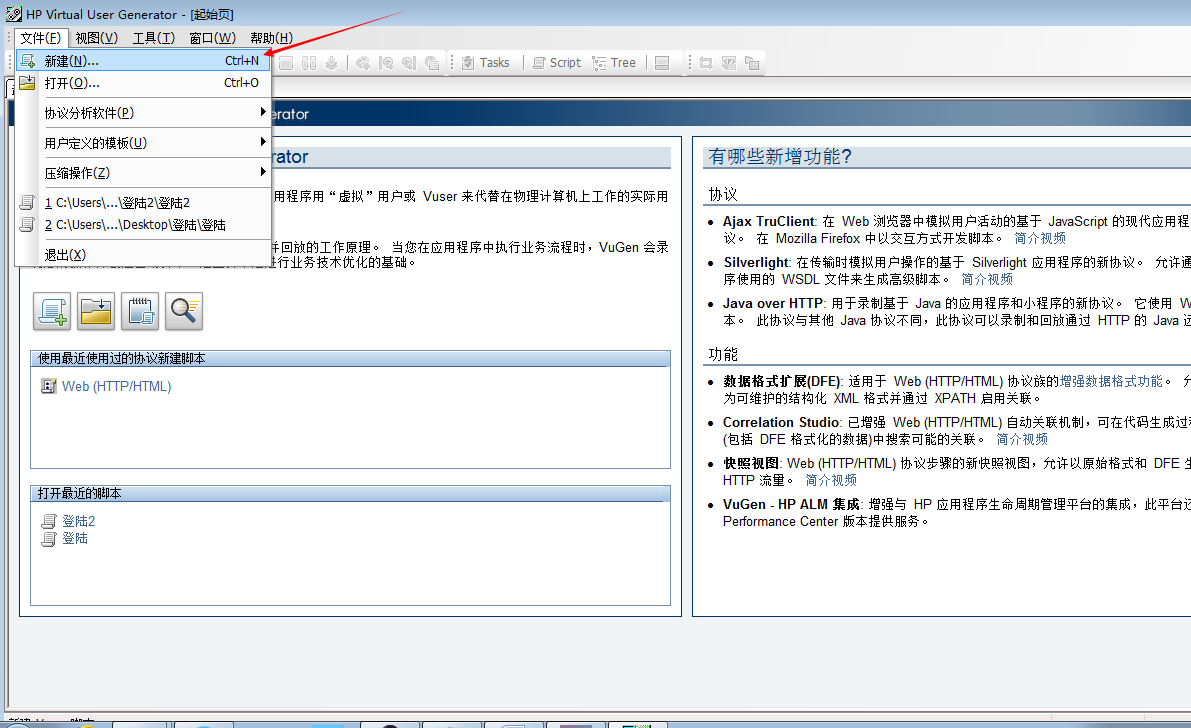The image size is (1191, 728).
Task: Click the compile down-arrow toolbar icon
Action: pyautogui.click(x=331, y=63)
